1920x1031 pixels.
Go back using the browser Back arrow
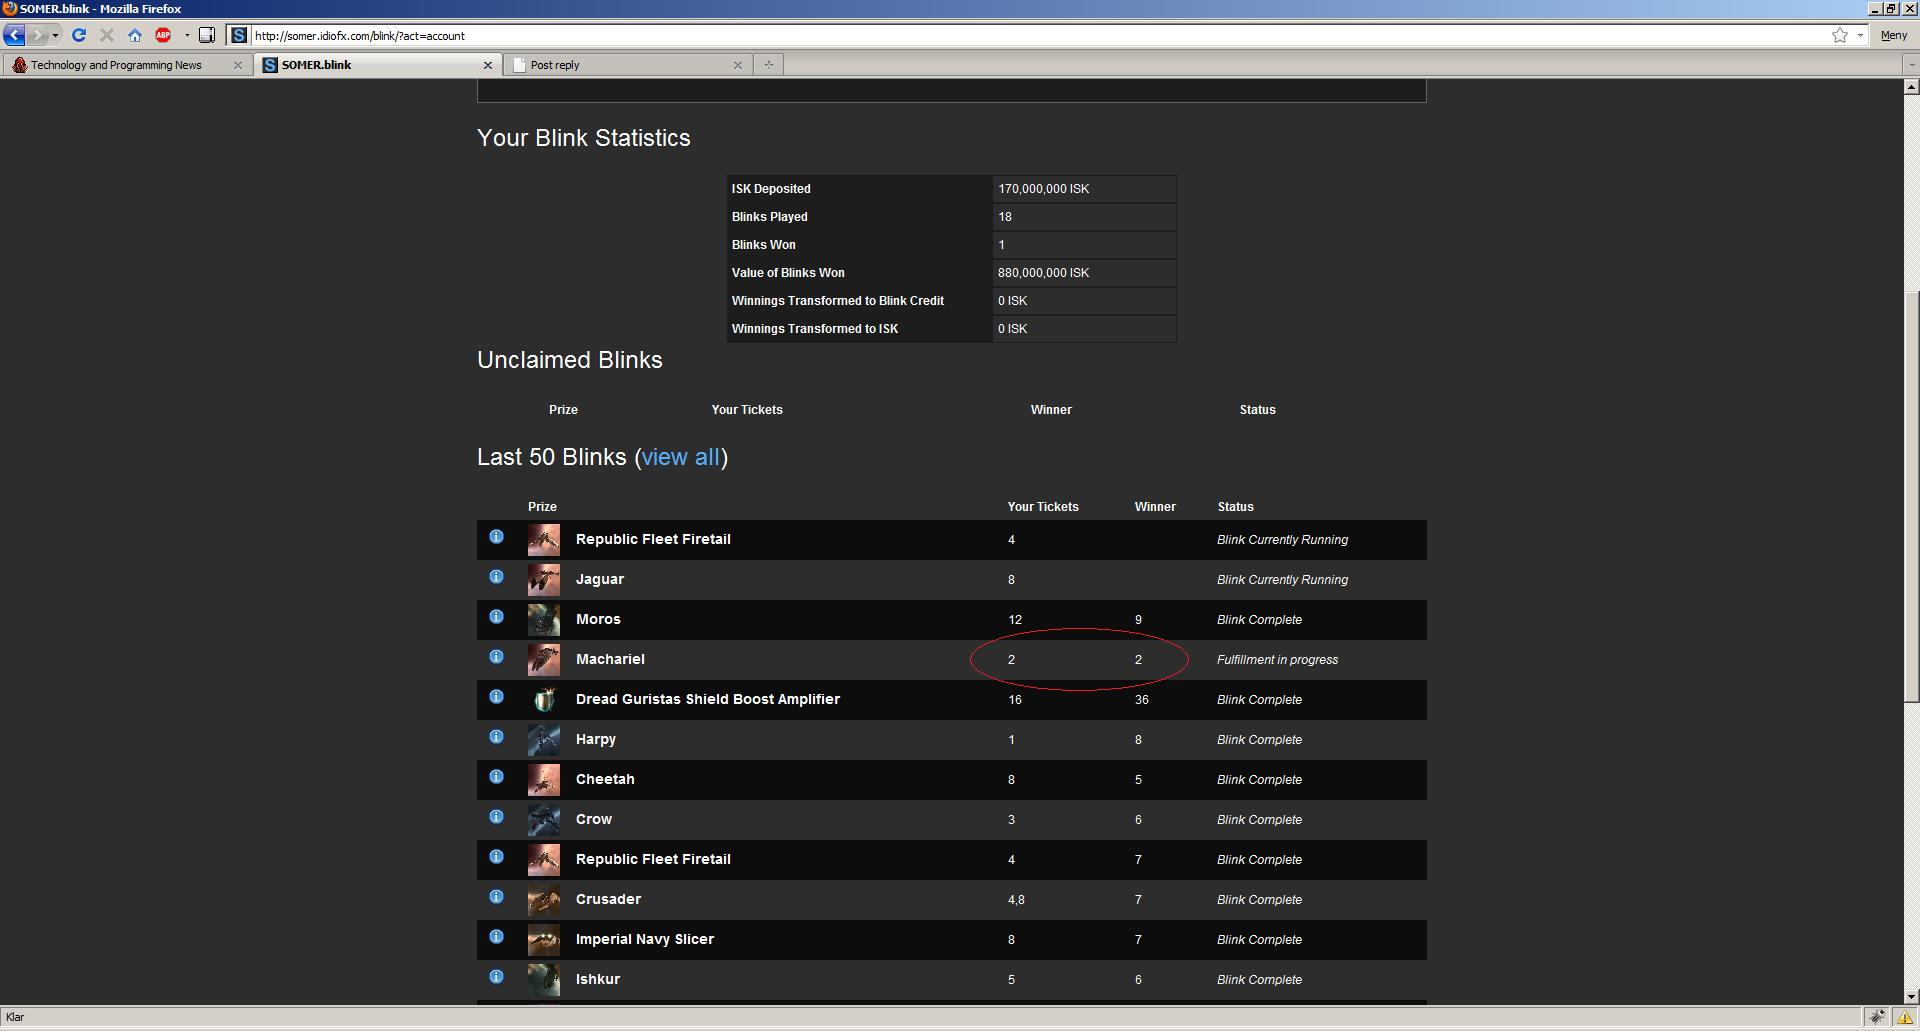pyautogui.click(x=14, y=35)
